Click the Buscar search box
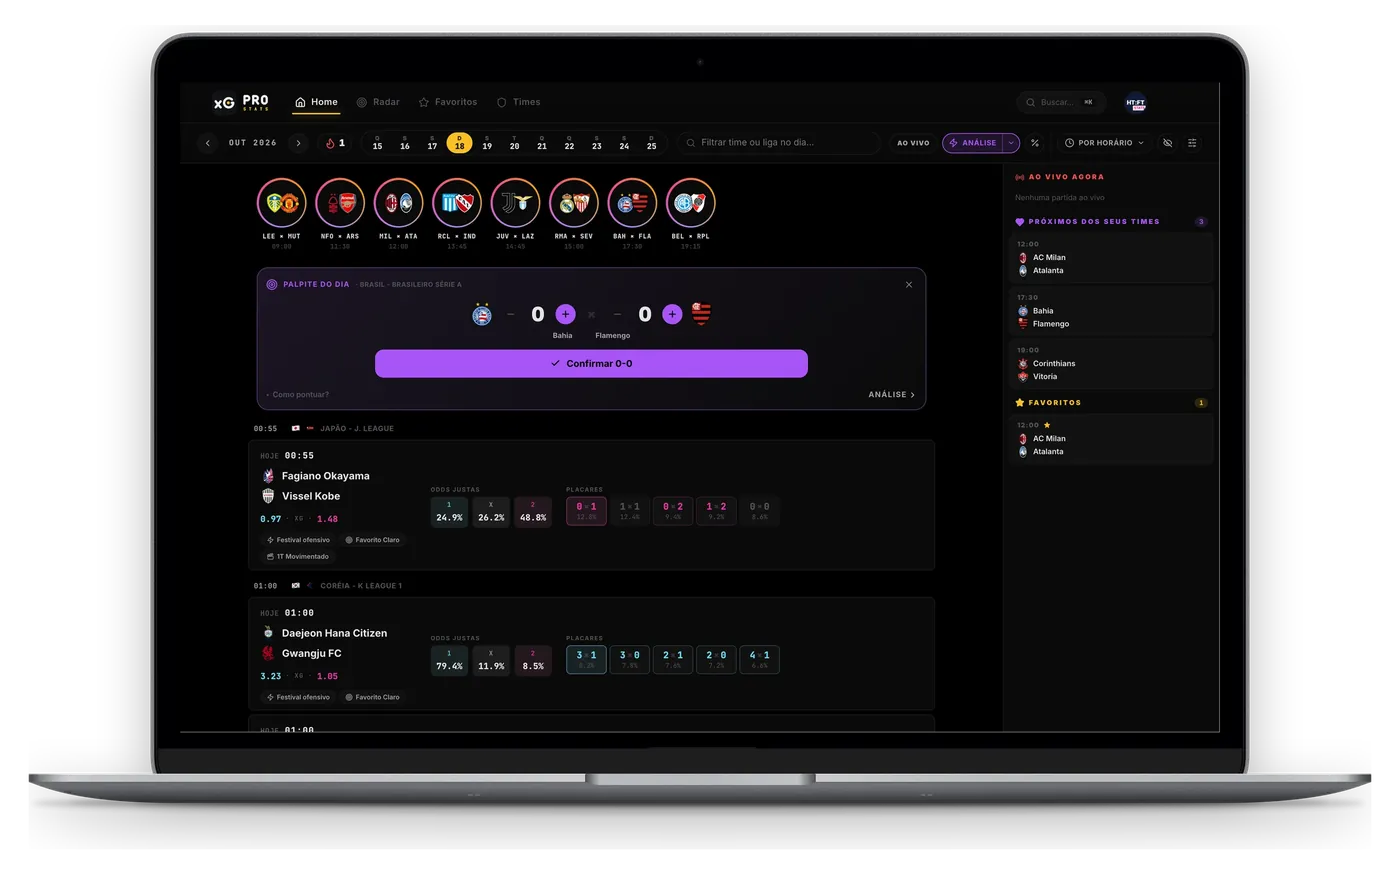 point(1060,102)
